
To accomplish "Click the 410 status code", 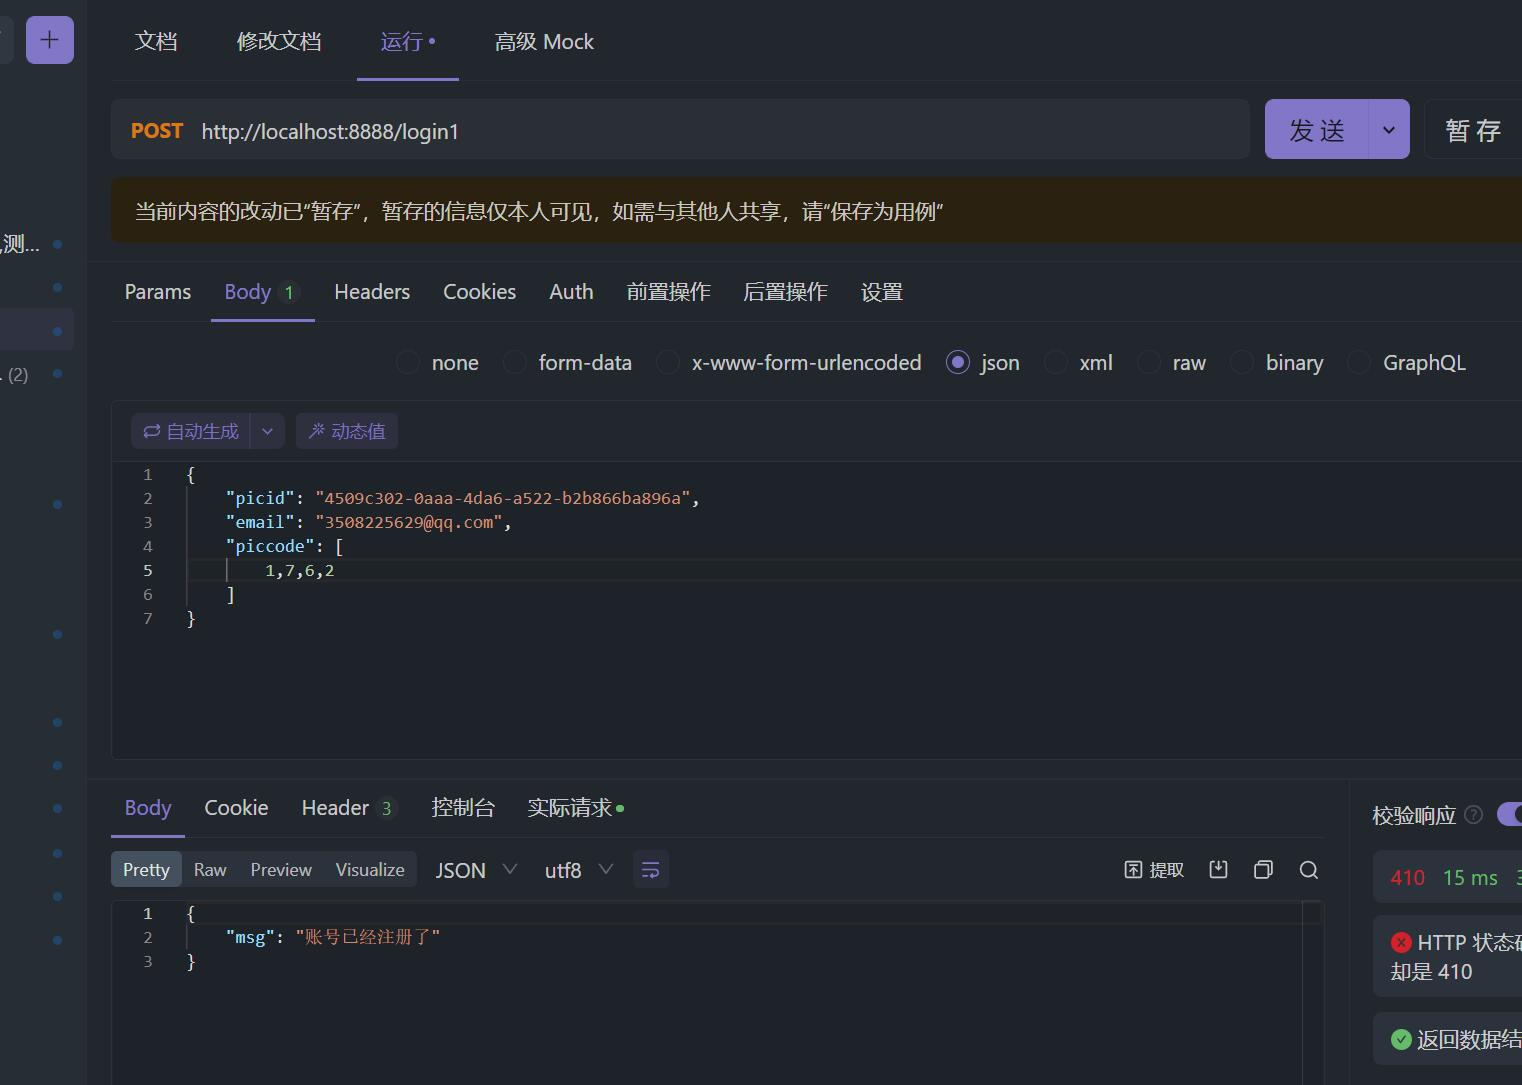I will click(x=1407, y=878).
